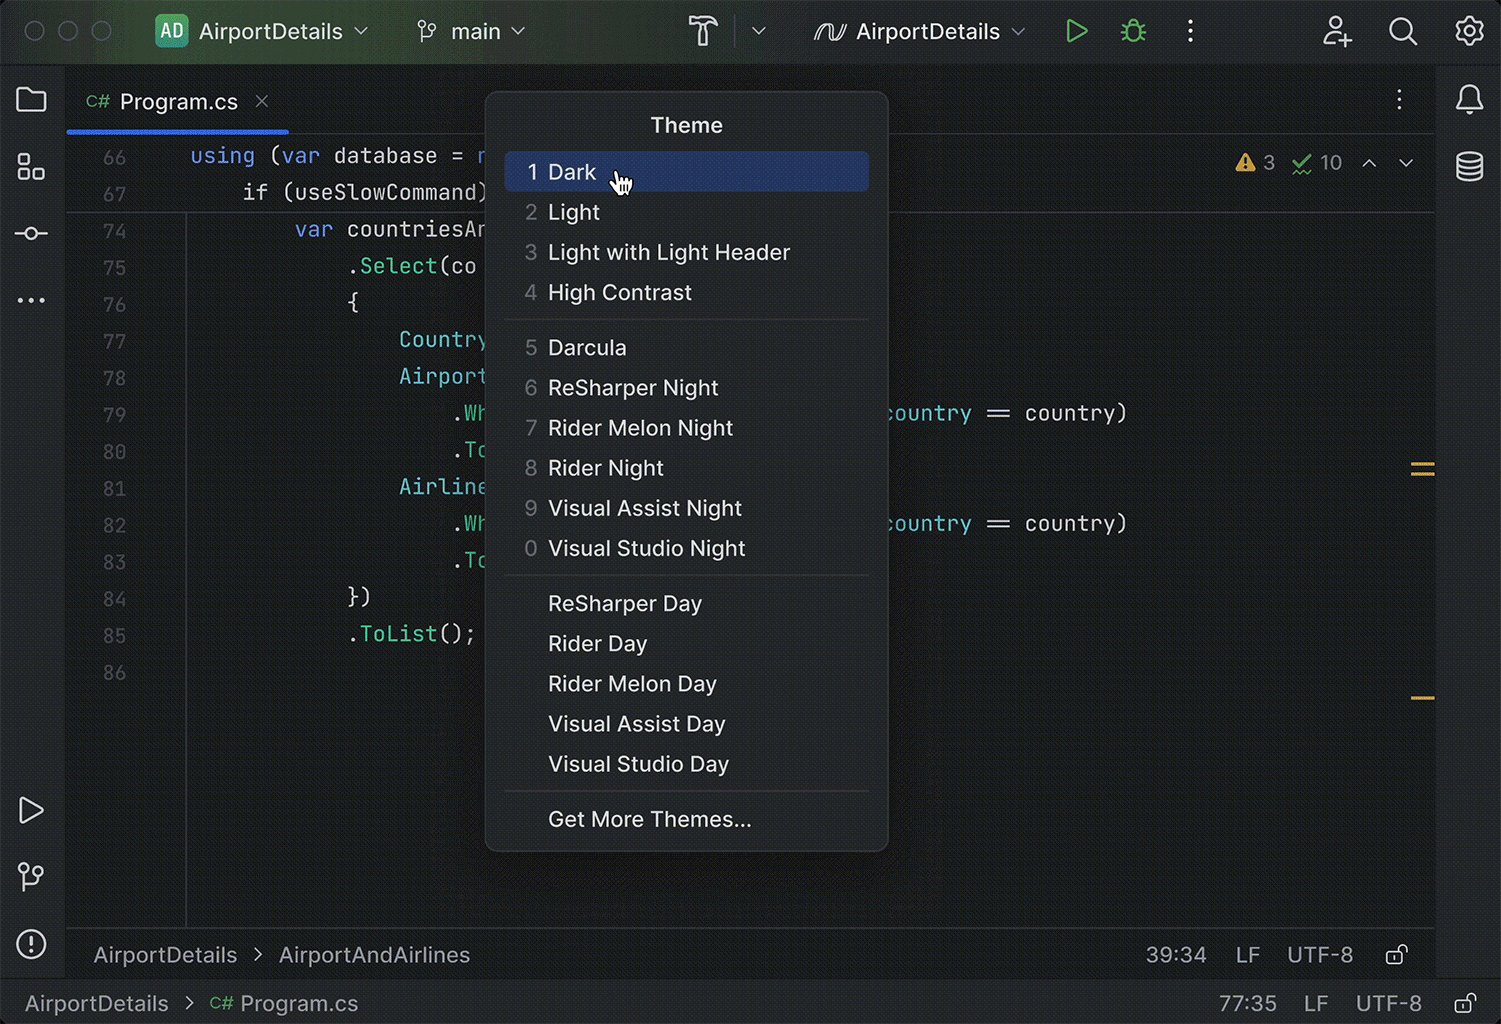Jump to next problem with the down arrow
The width and height of the screenshot is (1501, 1024).
pos(1406,163)
